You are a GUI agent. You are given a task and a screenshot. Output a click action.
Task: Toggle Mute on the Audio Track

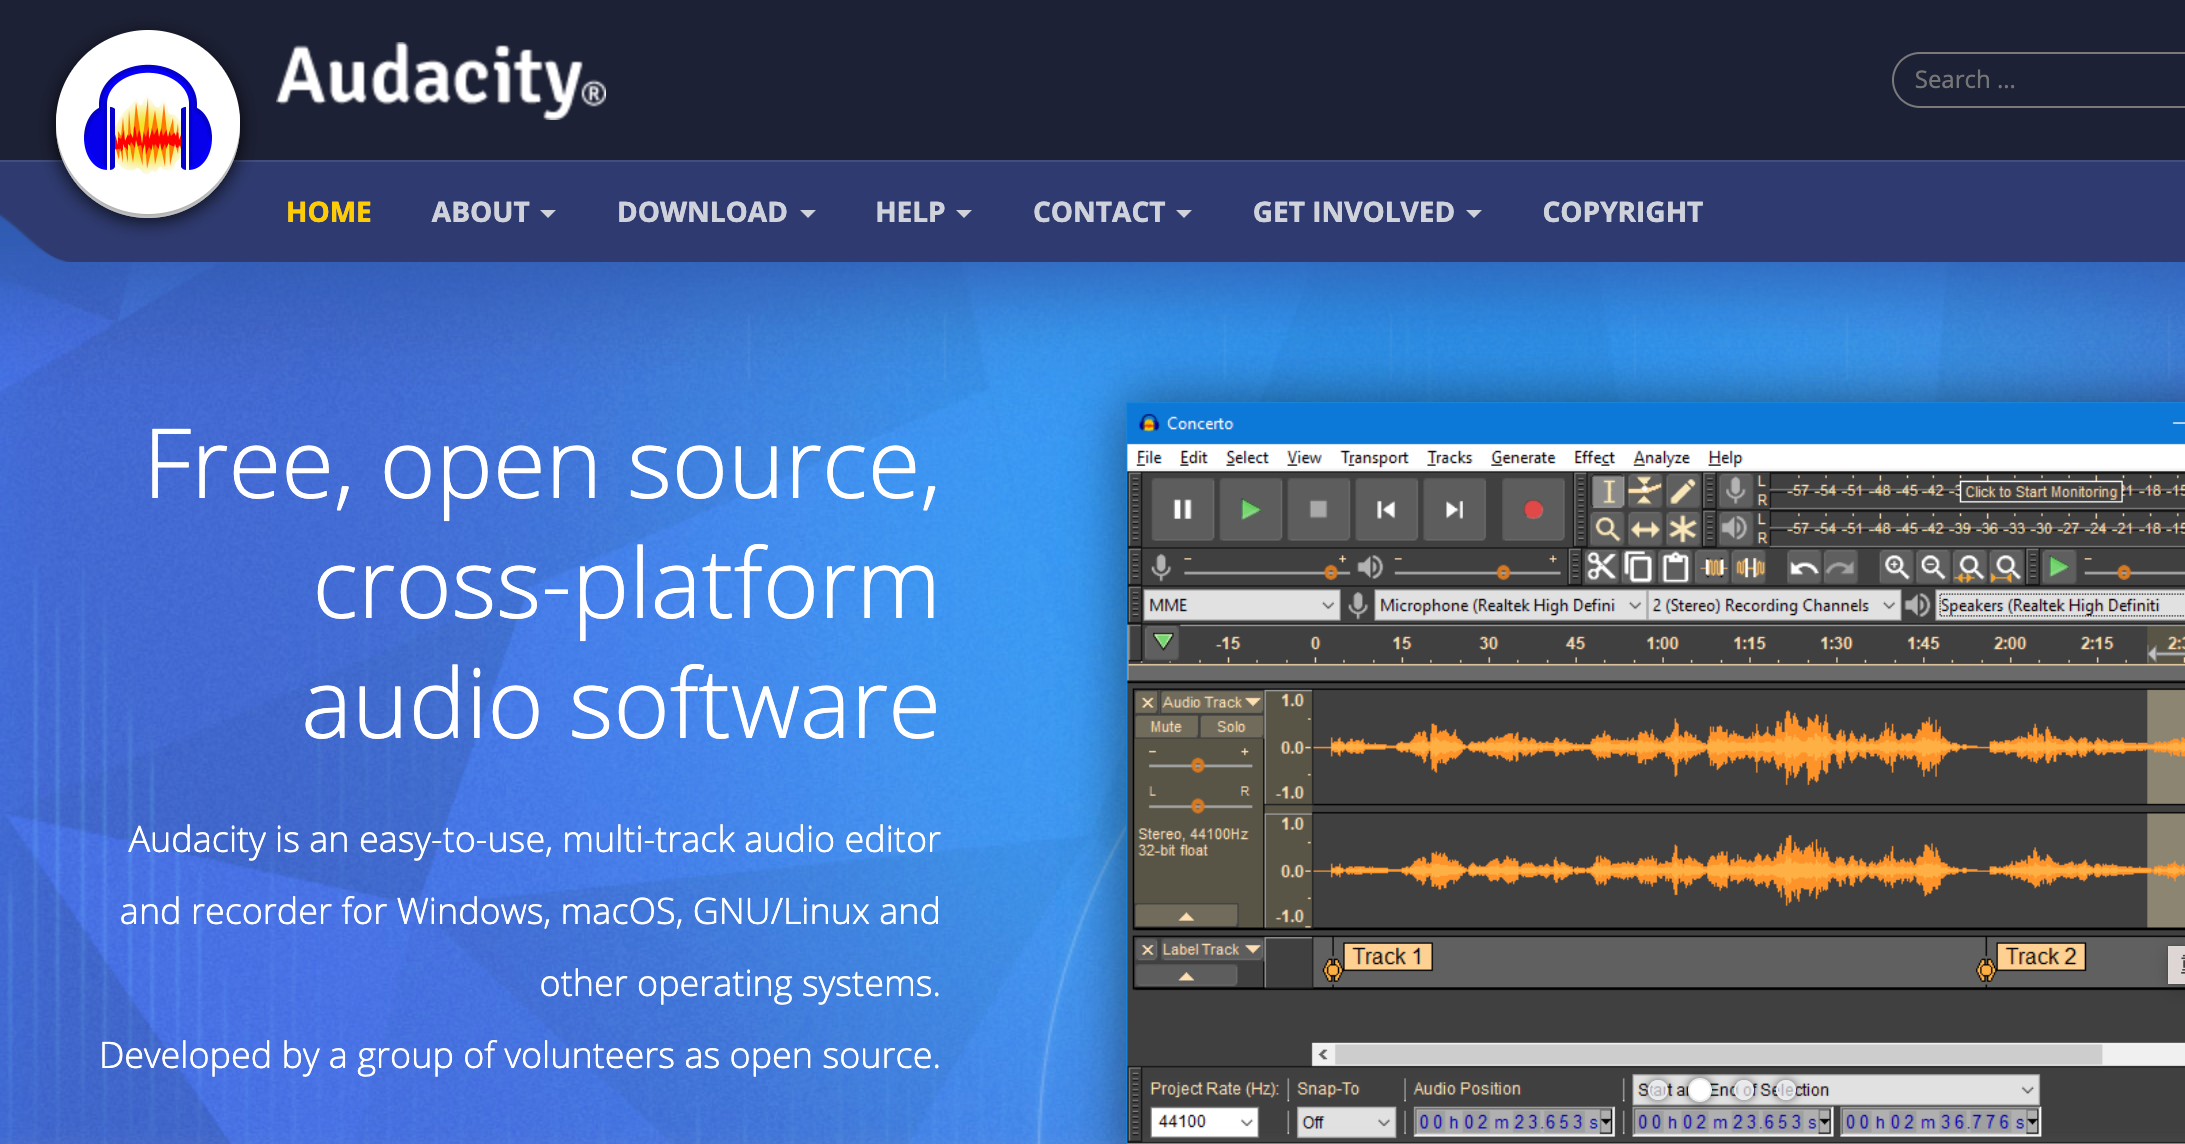1166,727
